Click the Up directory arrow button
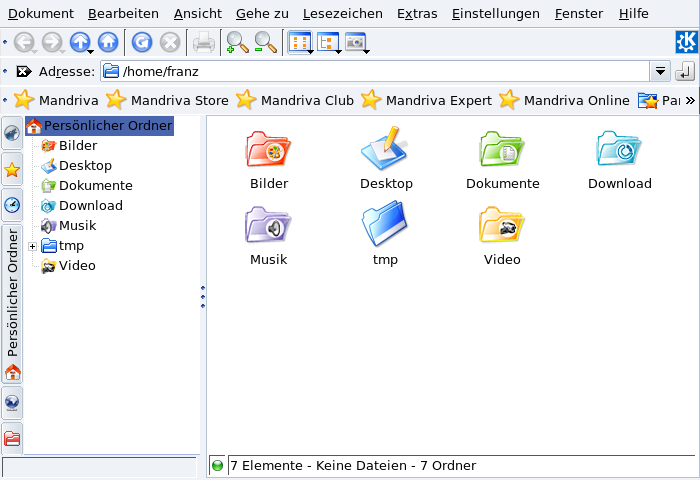The width and height of the screenshot is (700, 480). [x=79, y=42]
